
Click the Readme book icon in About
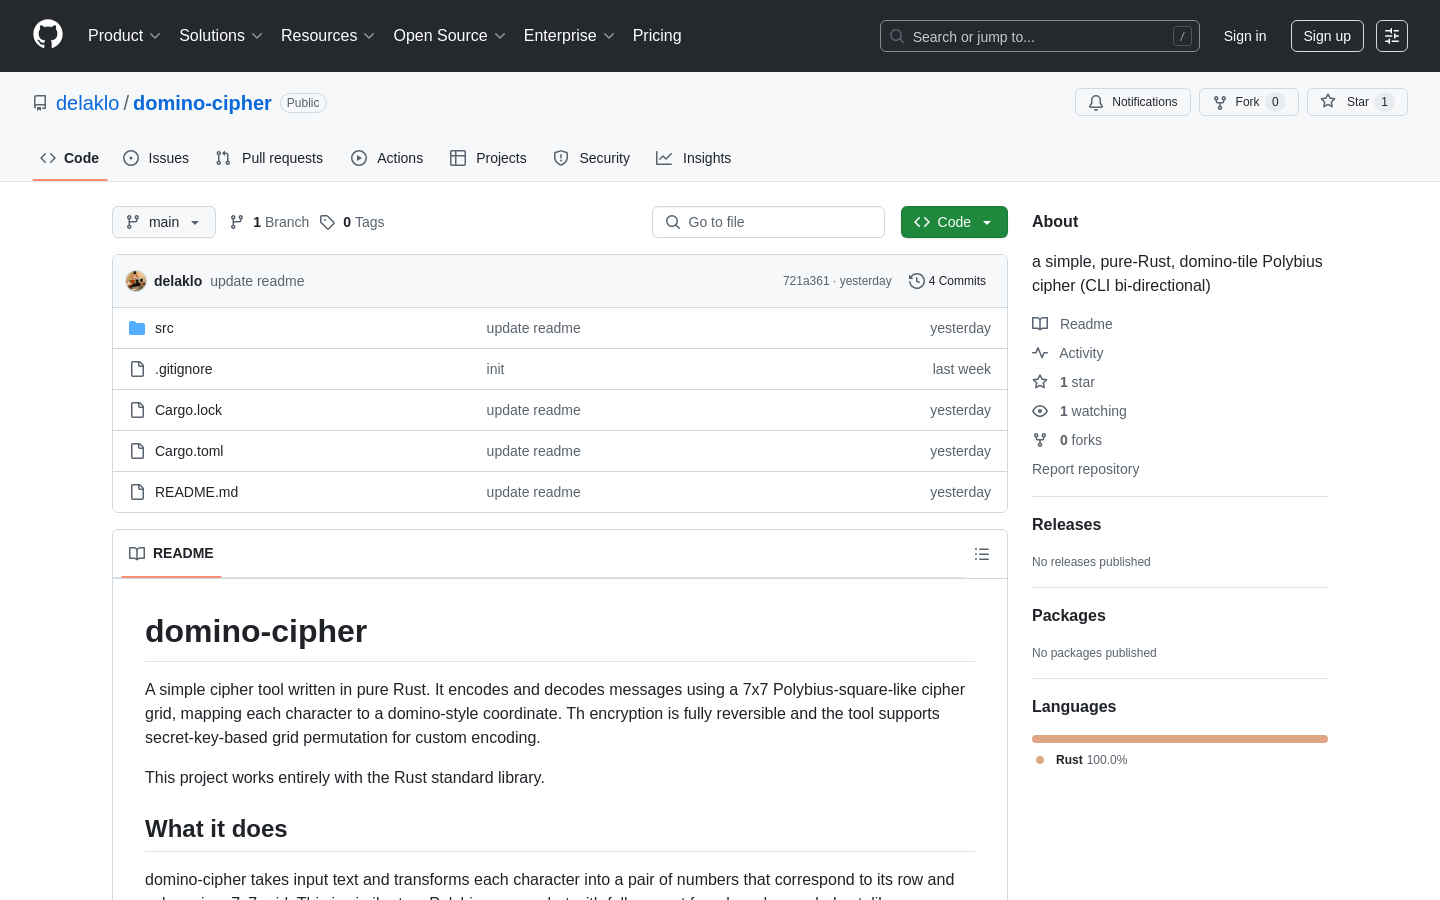1040,324
